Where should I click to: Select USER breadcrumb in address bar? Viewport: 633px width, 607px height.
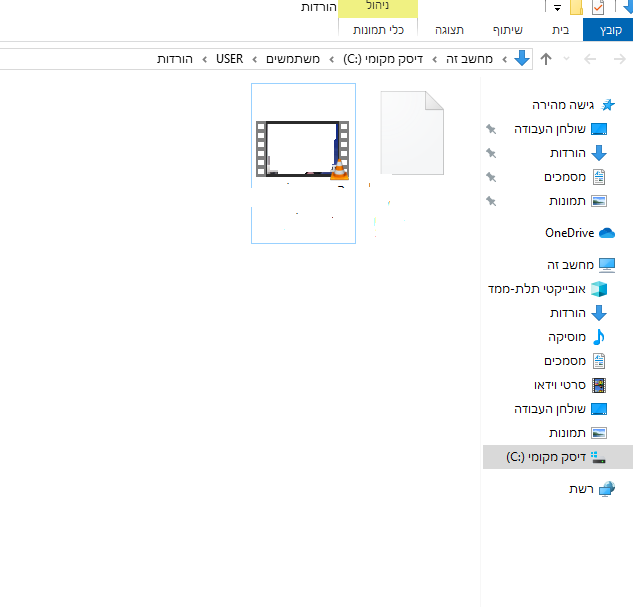pos(229,59)
